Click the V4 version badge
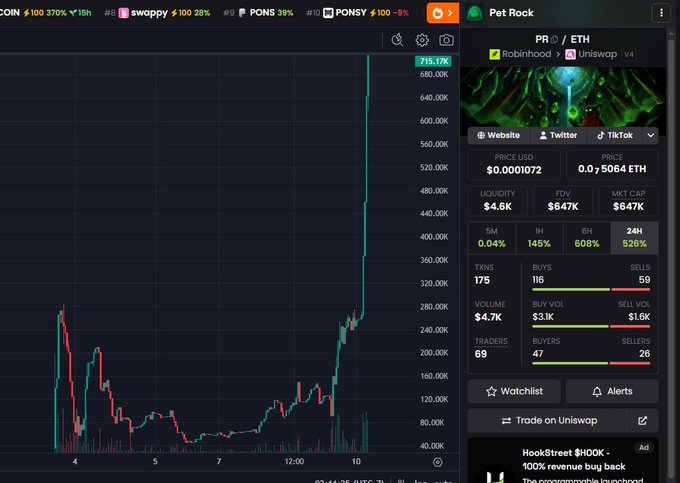680x483 pixels. point(628,55)
